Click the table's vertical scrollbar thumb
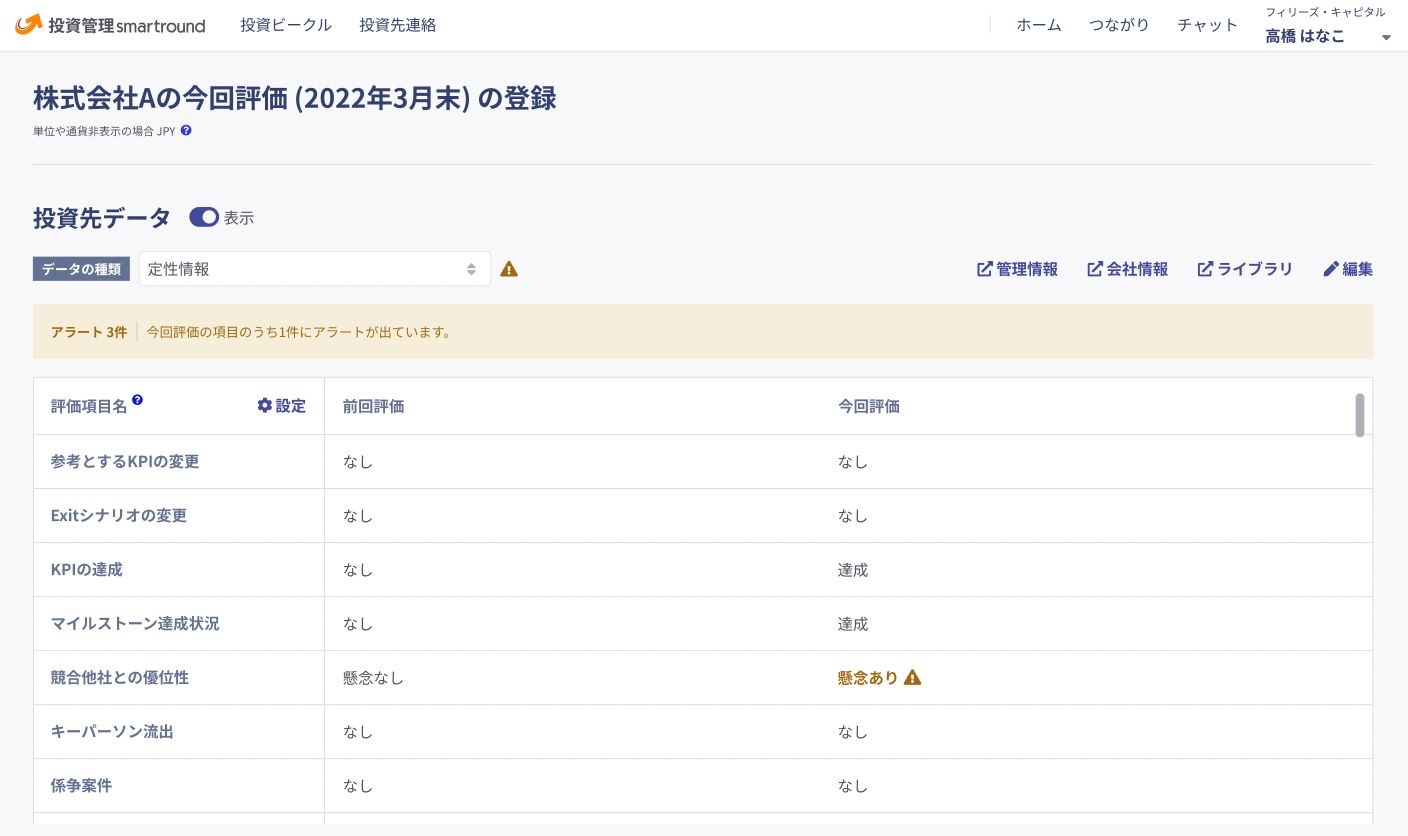The height and width of the screenshot is (836, 1408). point(1360,415)
